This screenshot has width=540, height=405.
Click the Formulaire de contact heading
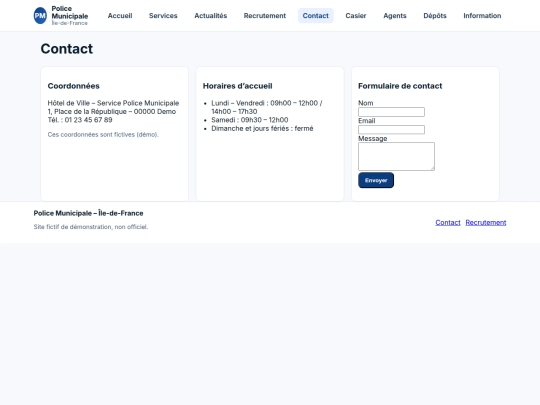[400, 86]
